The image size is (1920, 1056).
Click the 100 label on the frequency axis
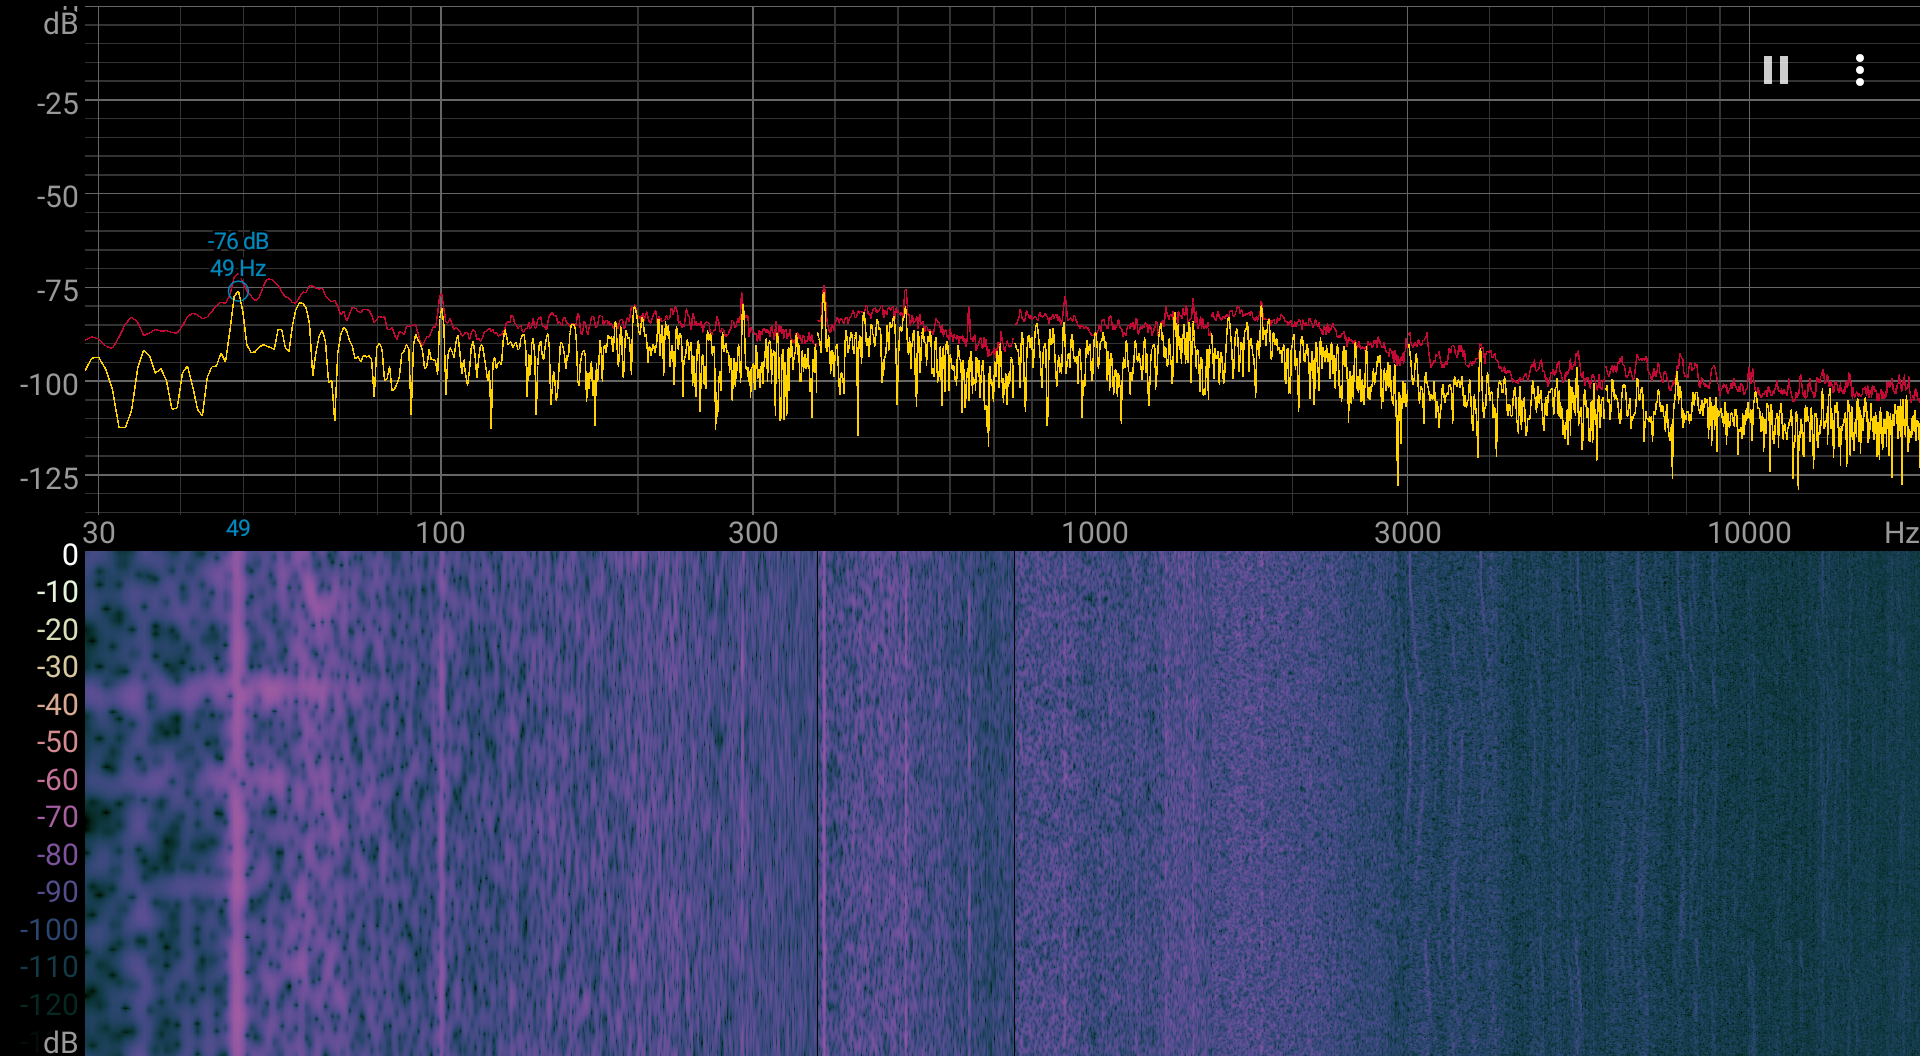(x=440, y=532)
